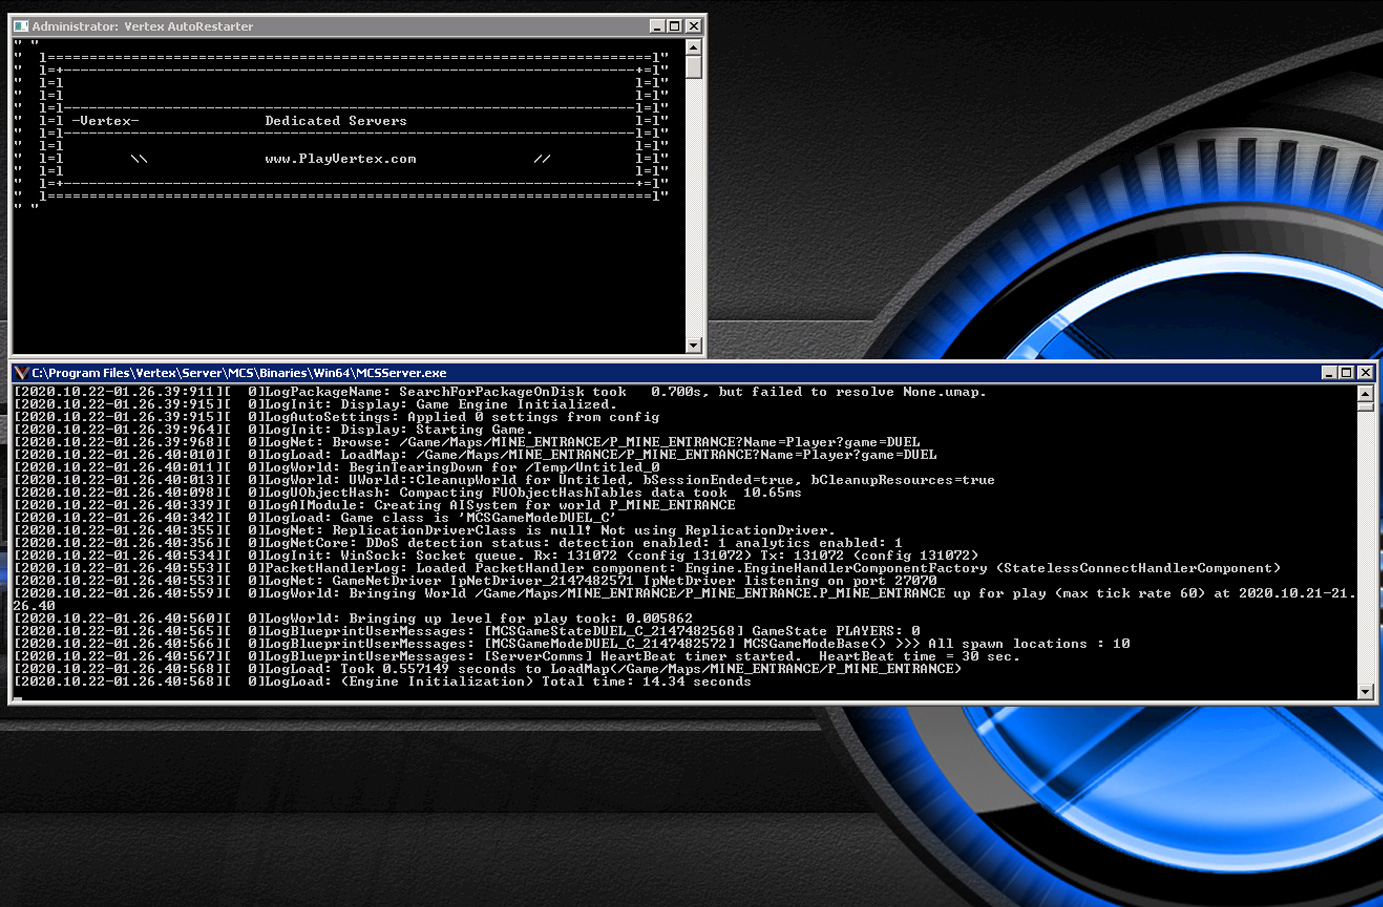Open the Vertex AutoRestarter window system menu icon
The height and width of the screenshot is (907, 1383).
pos(21,26)
